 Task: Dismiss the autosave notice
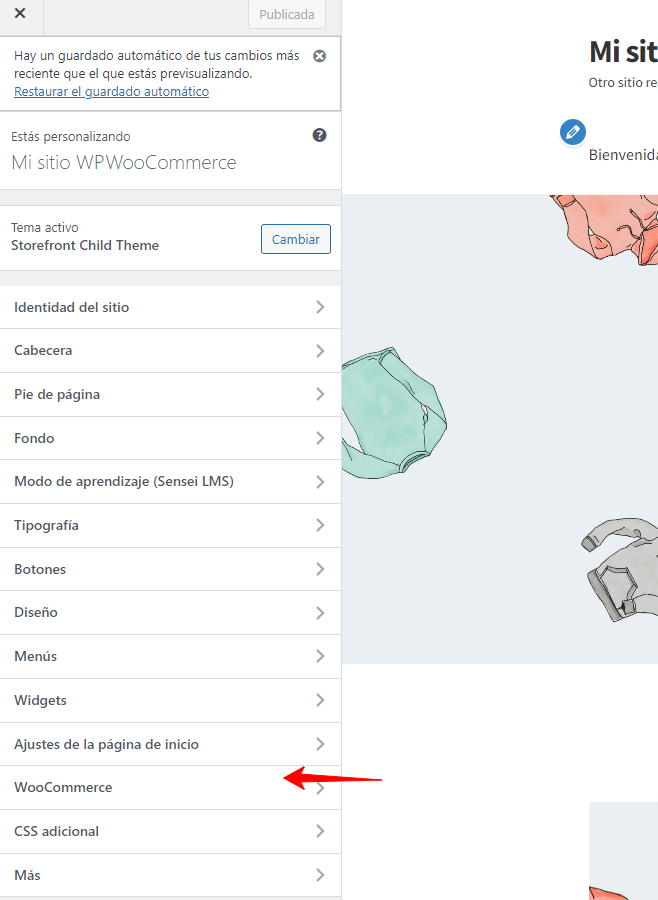tap(319, 56)
